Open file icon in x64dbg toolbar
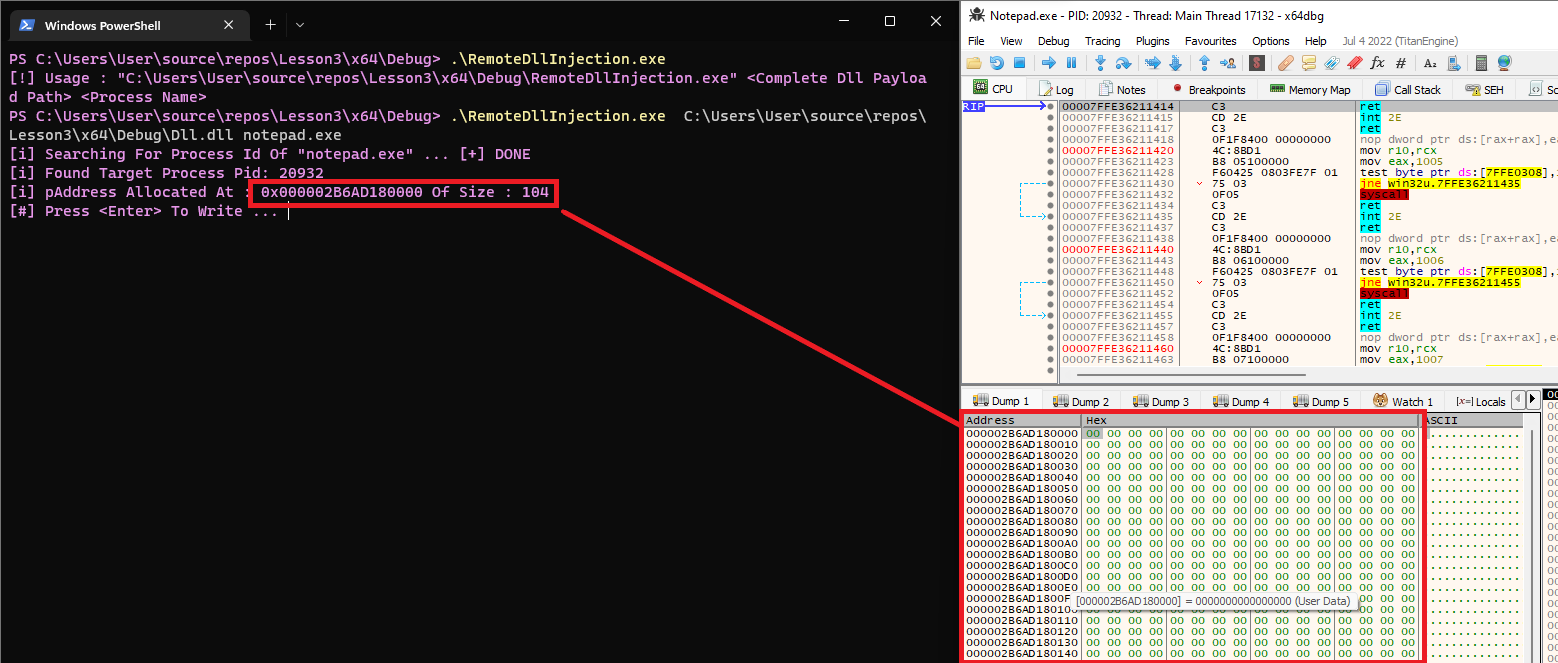 tap(974, 63)
